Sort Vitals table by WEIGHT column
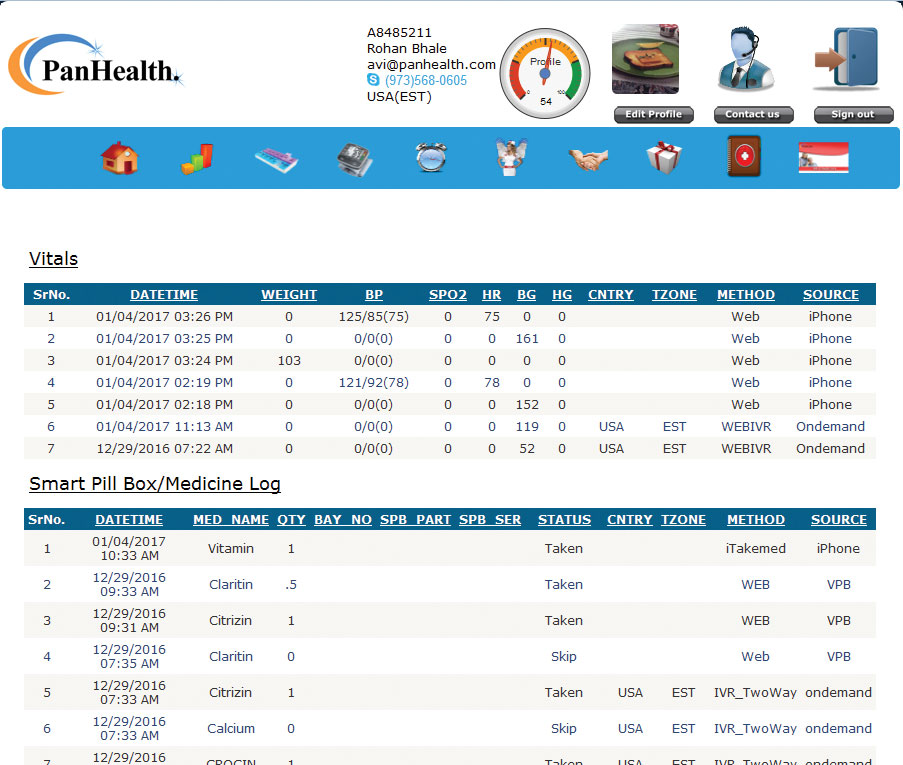The height and width of the screenshot is (765, 903). coord(289,295)
